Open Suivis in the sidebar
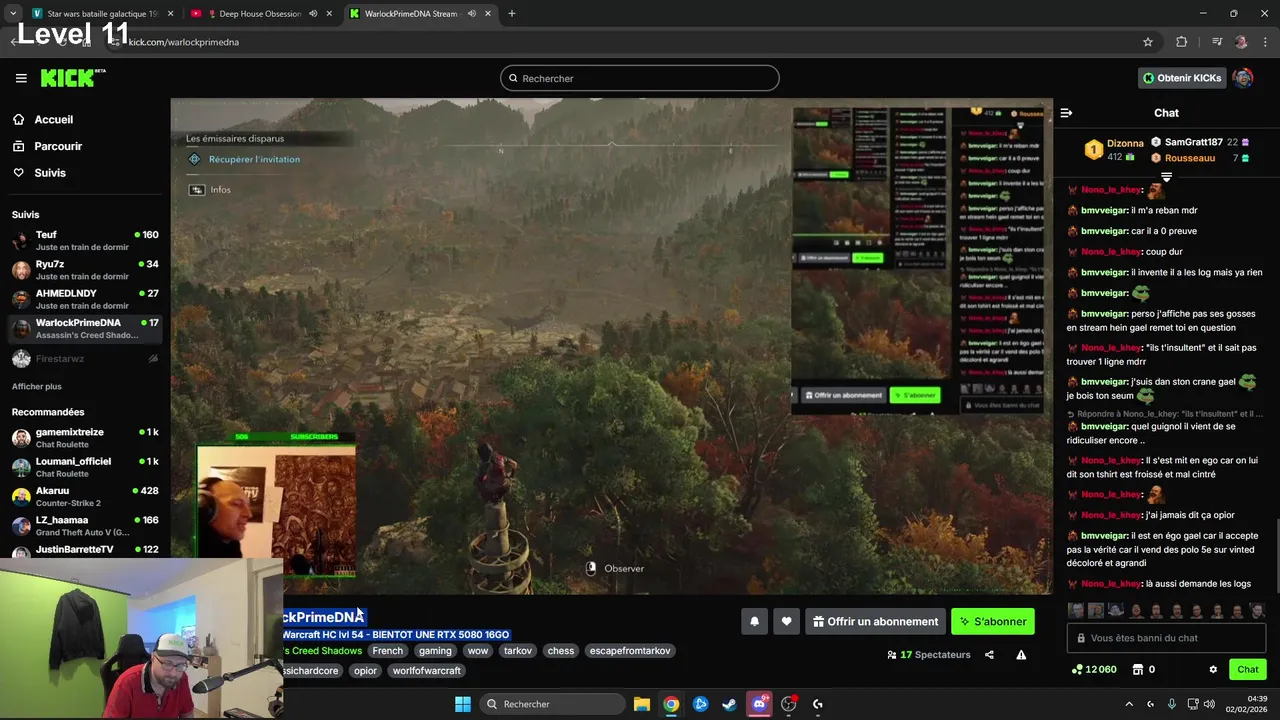The image size is (1280, 720). click(50, 173)
